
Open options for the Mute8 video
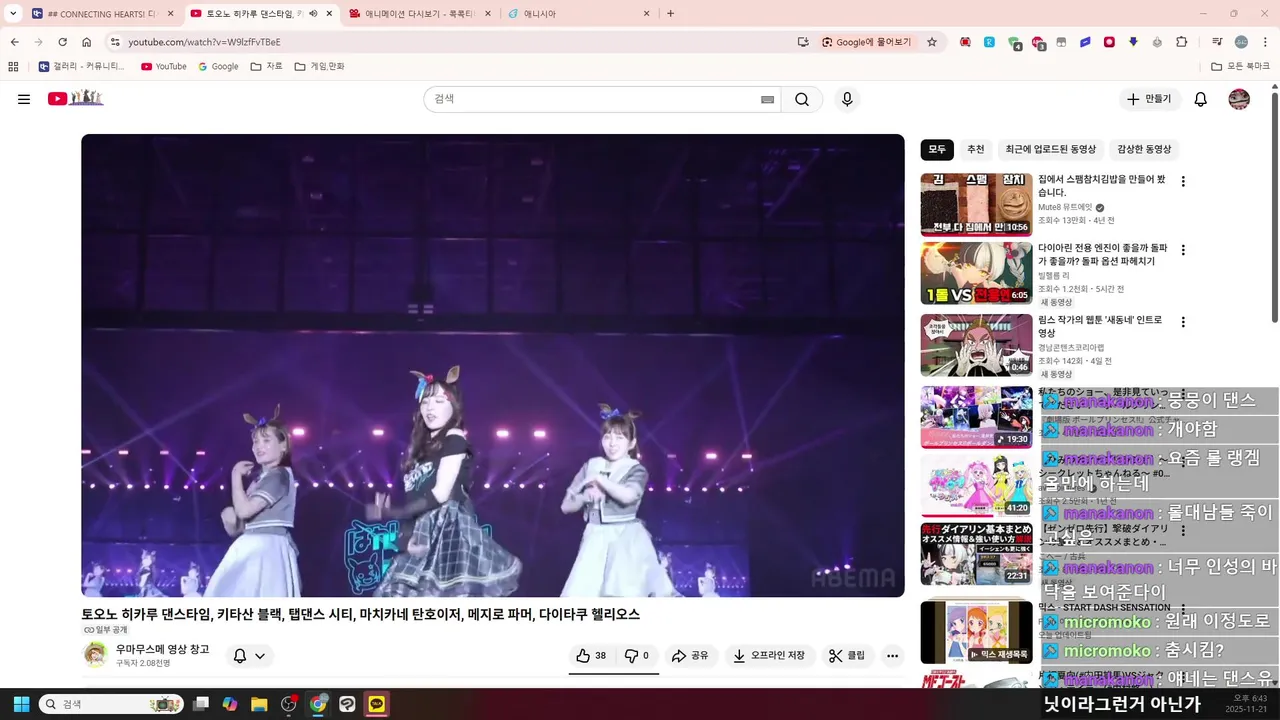pyautogui.click(x=1183, y=182)
